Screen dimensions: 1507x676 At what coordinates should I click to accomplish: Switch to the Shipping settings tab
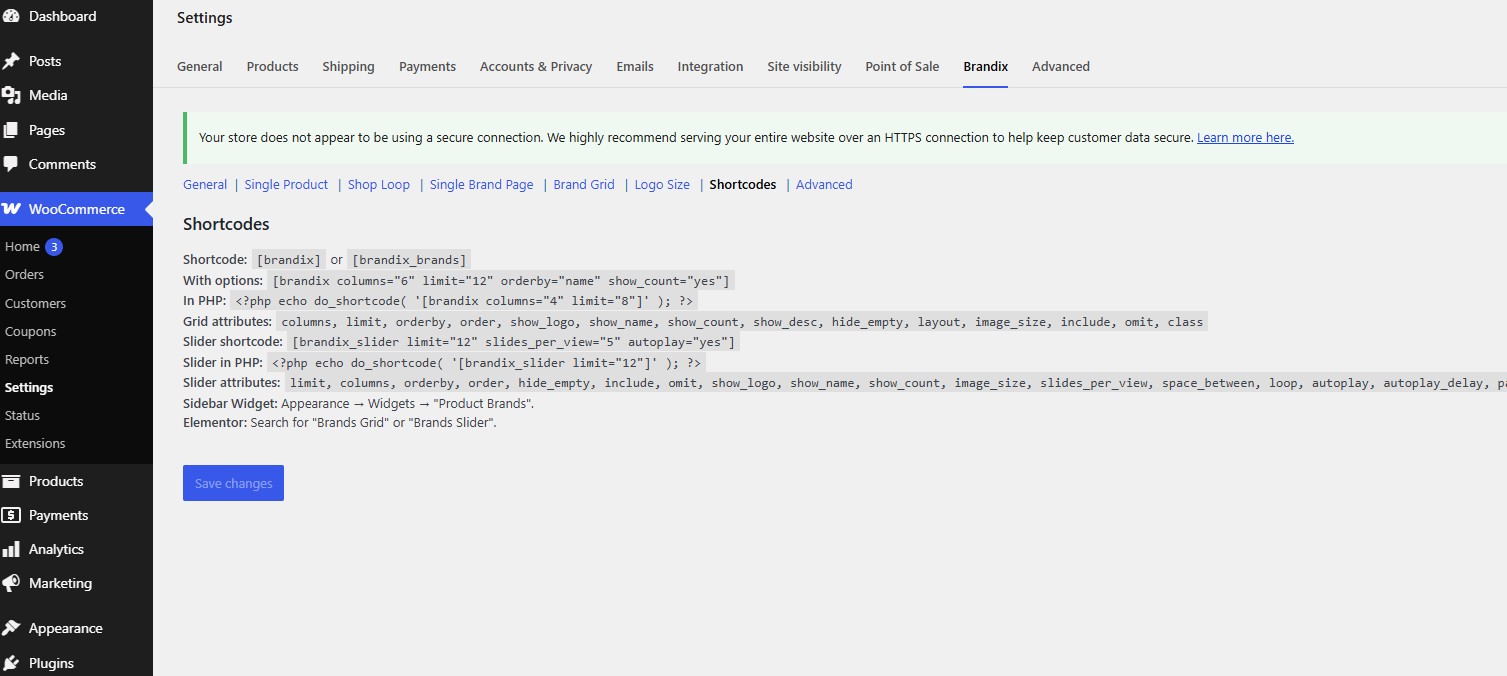(x=348, y=66)
